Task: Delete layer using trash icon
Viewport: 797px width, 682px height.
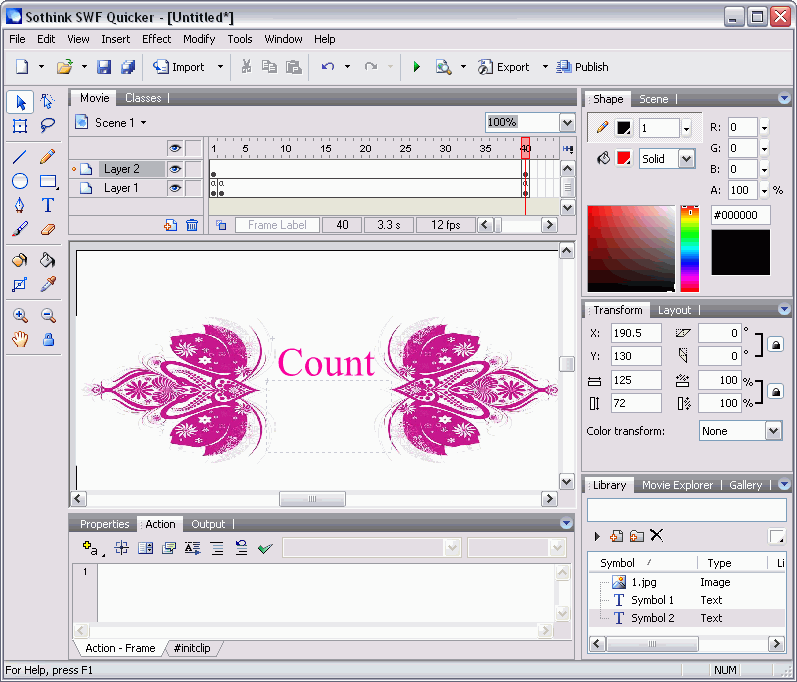Action: click(192, 225)
